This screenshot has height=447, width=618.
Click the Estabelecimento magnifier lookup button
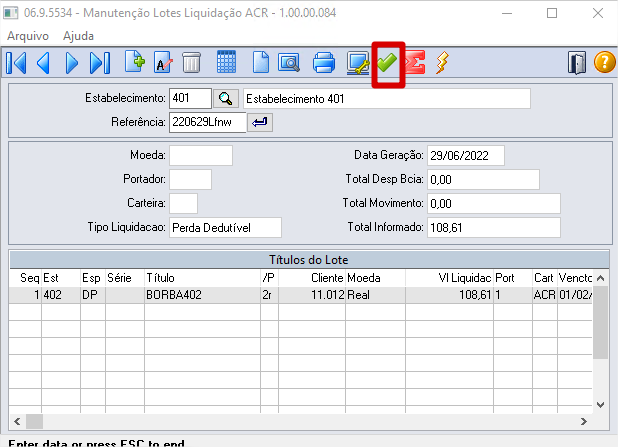coord(226,98)
